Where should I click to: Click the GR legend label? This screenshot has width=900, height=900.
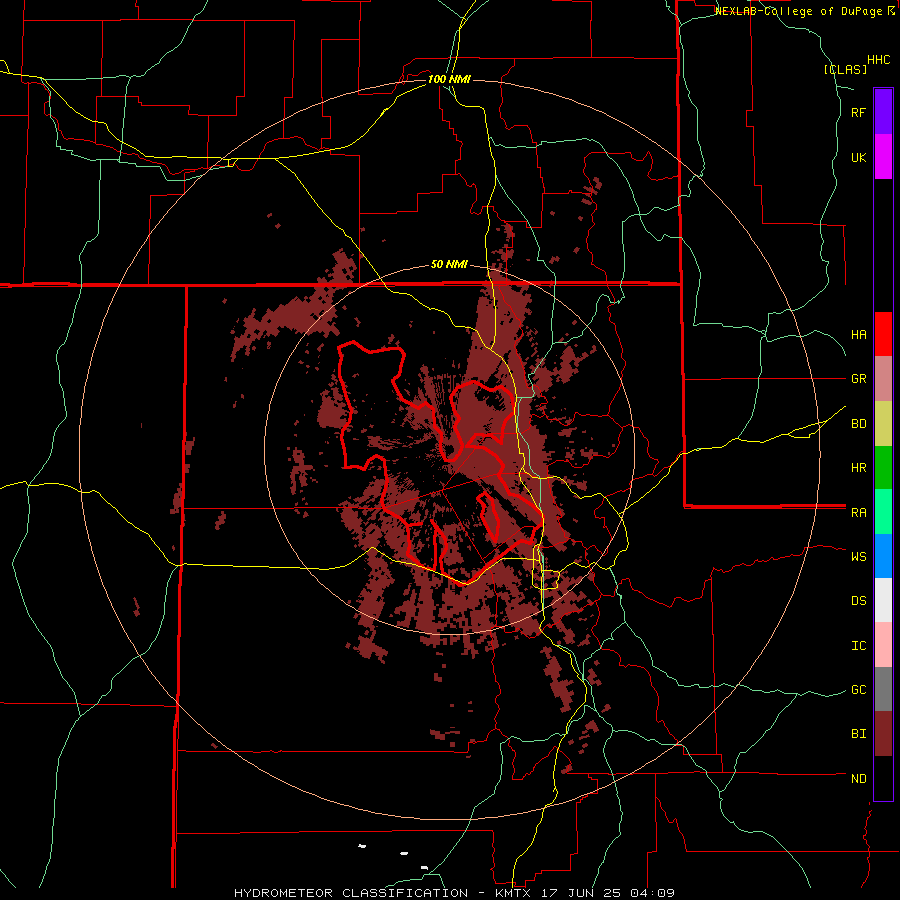point(859,379)
